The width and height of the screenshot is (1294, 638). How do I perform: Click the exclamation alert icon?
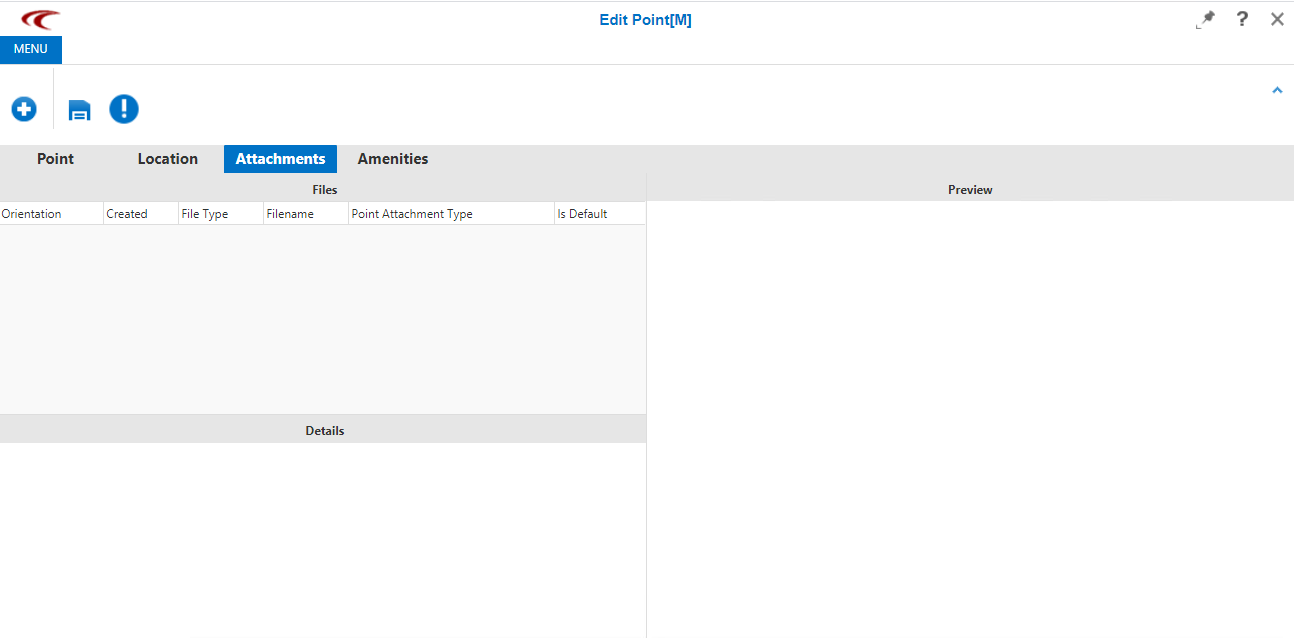click(x=124, y=109)
